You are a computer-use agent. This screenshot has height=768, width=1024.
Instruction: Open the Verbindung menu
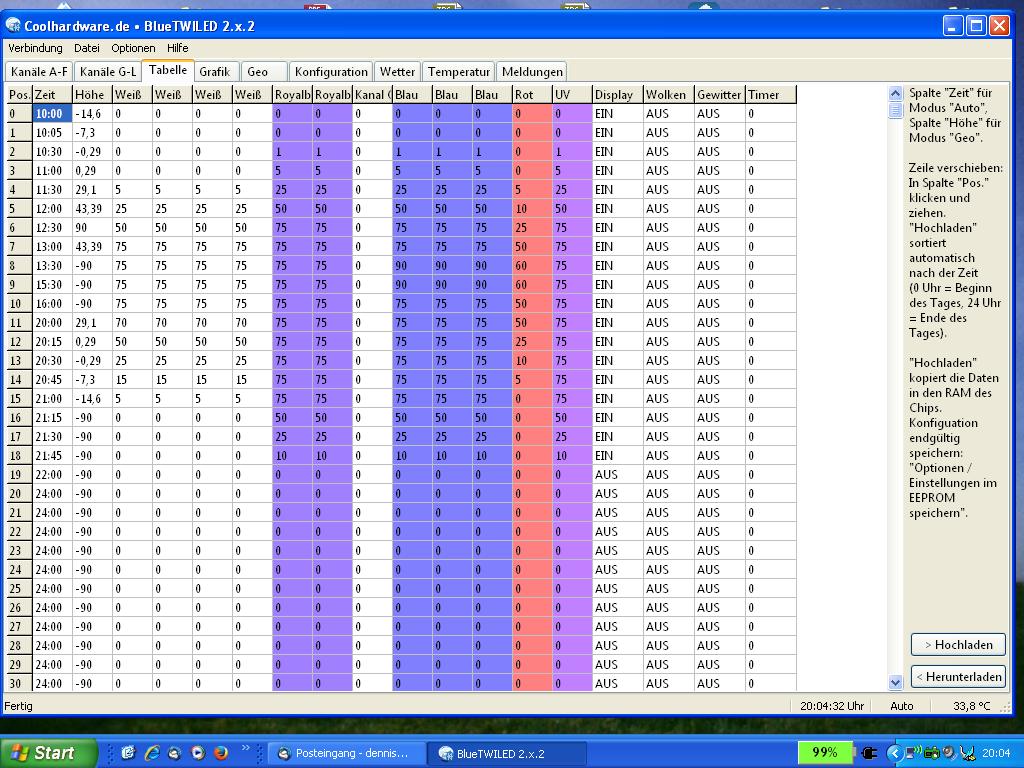(35, 48)
